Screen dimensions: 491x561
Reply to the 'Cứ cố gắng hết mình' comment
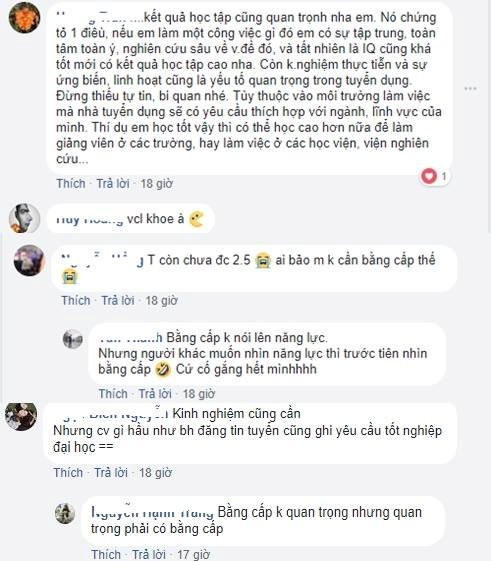(x=155, y=394)
